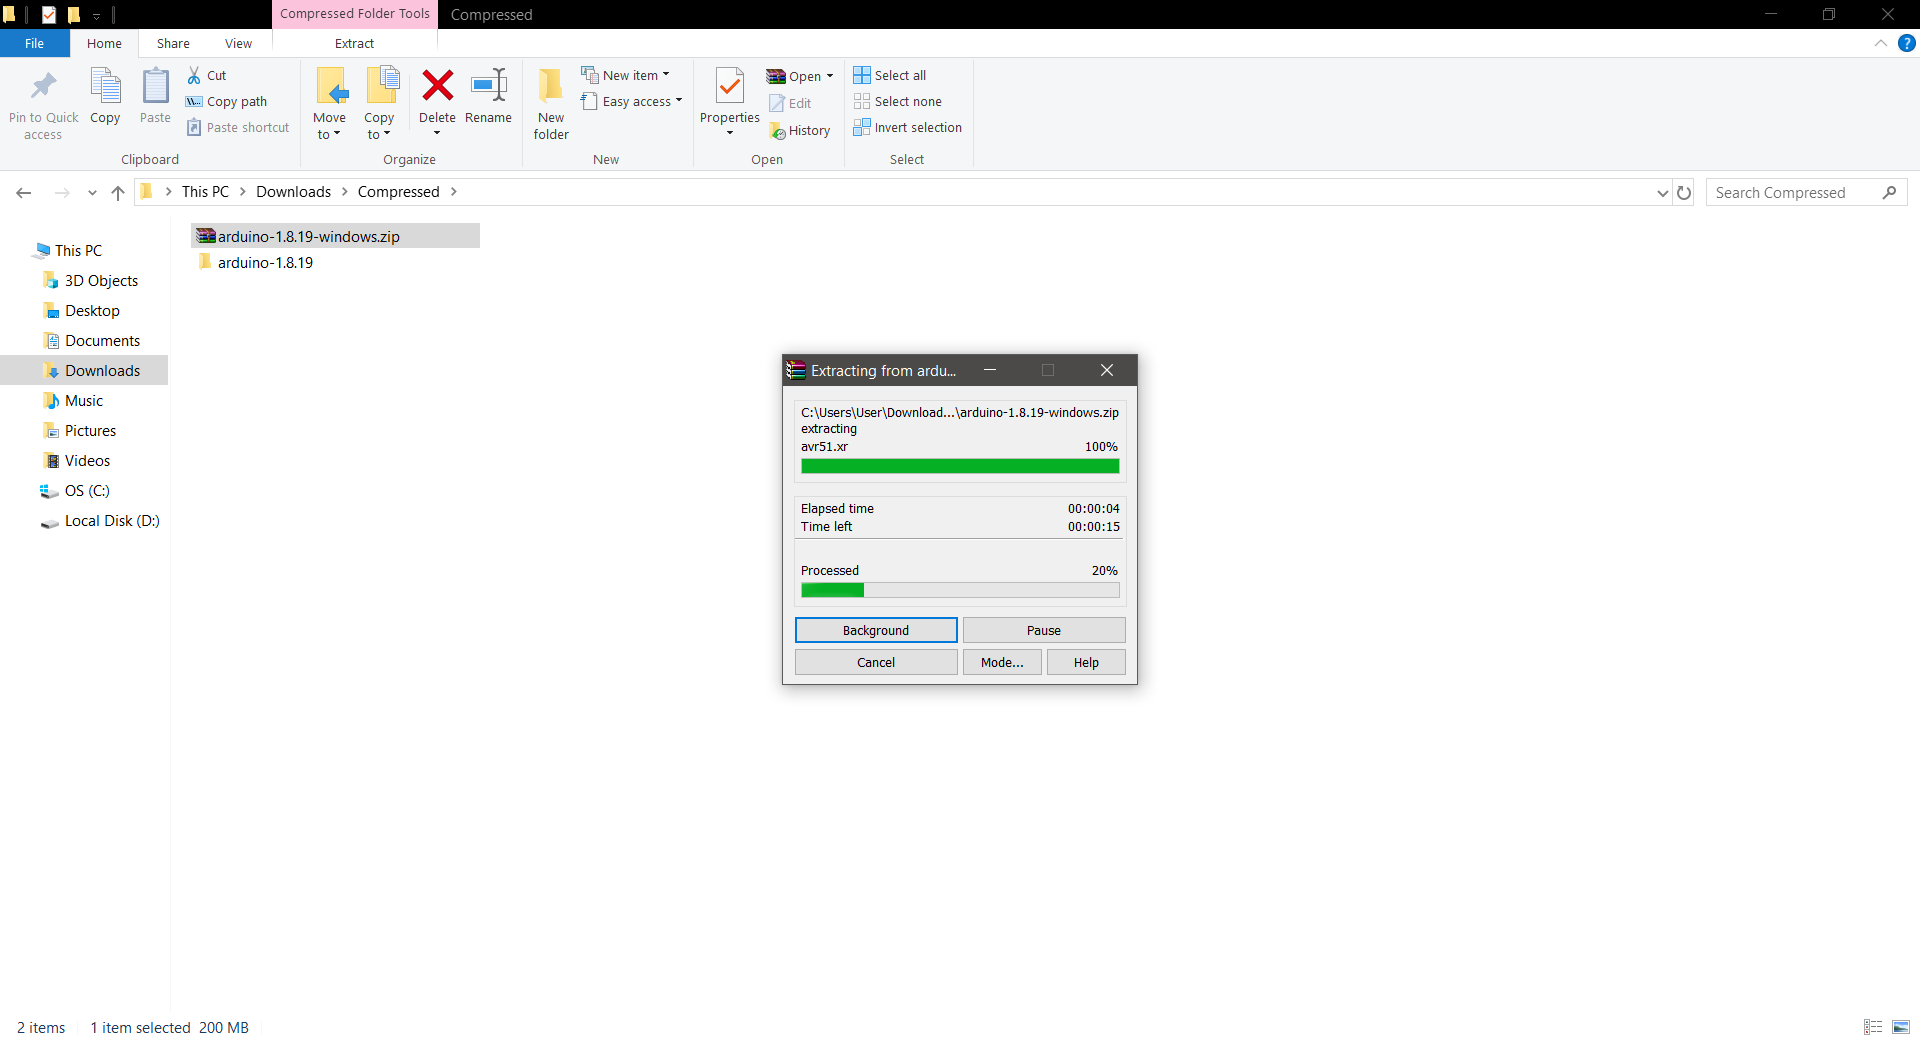Screen dimensions: 1920x1042
Task: Expand address bar history dropdown
Action: 1662,192
